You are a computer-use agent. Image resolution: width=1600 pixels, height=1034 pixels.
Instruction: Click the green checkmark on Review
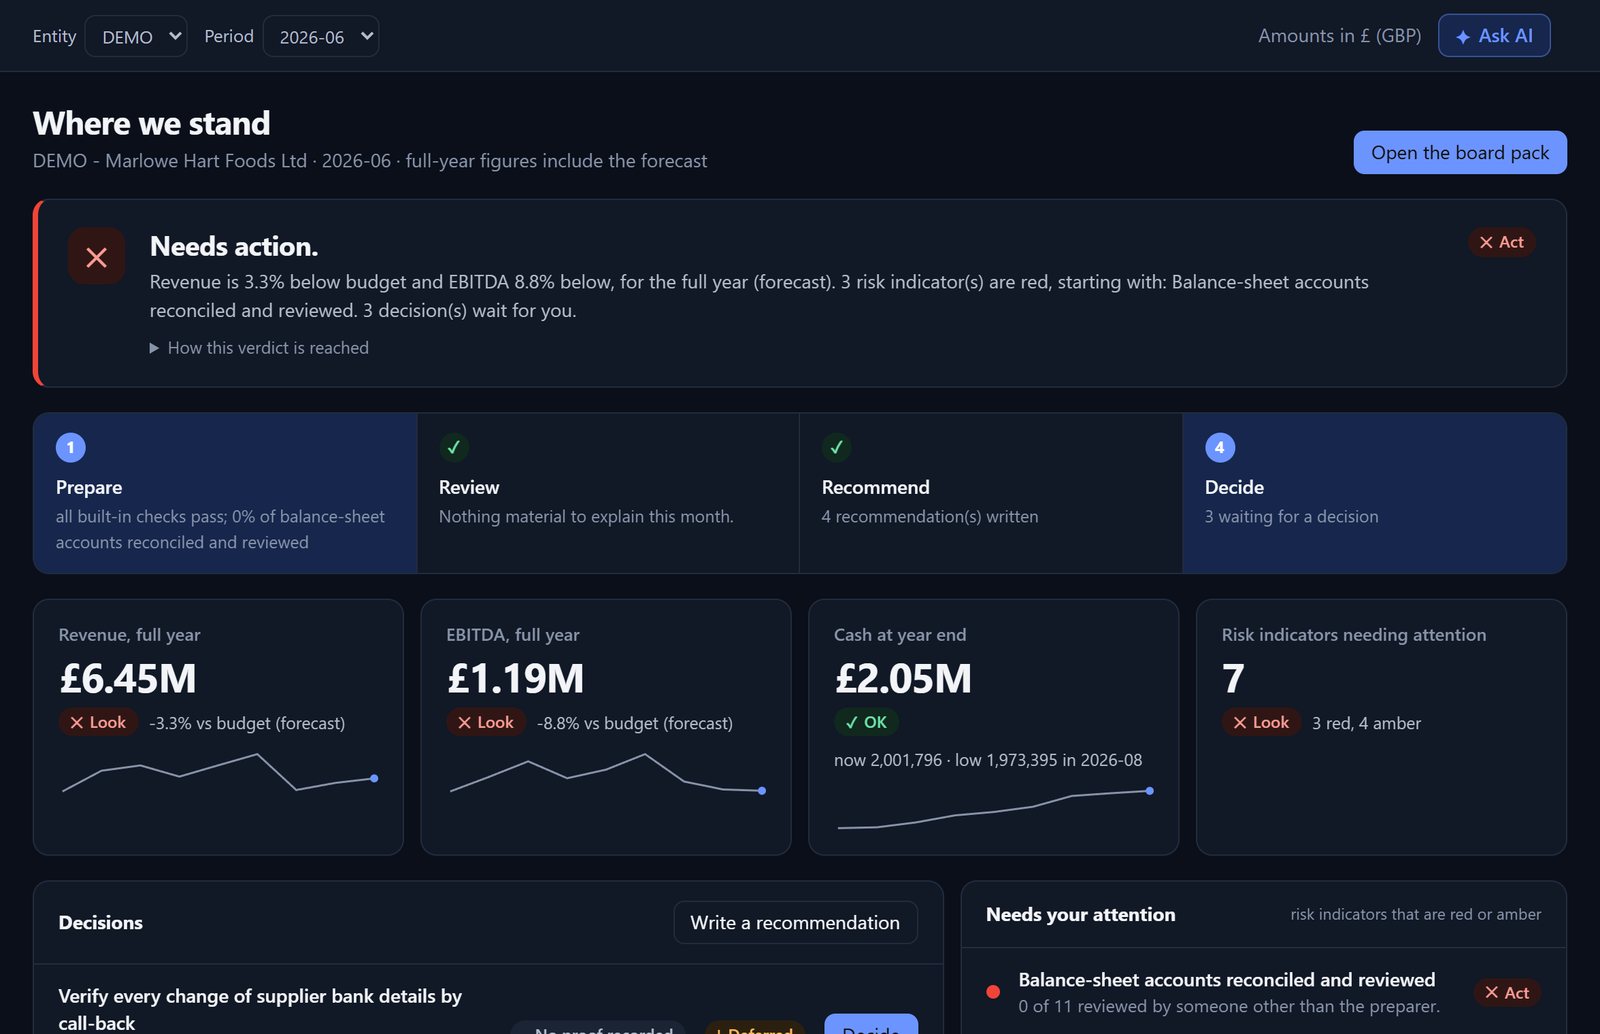[454, 447]
